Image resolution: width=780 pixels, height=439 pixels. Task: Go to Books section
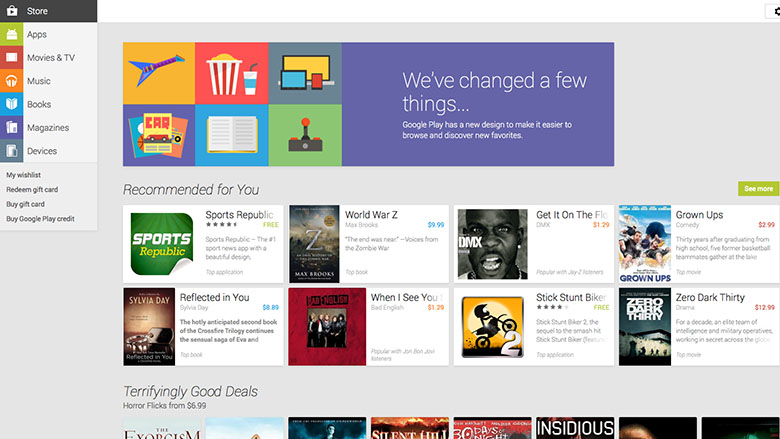pos(39,104)
